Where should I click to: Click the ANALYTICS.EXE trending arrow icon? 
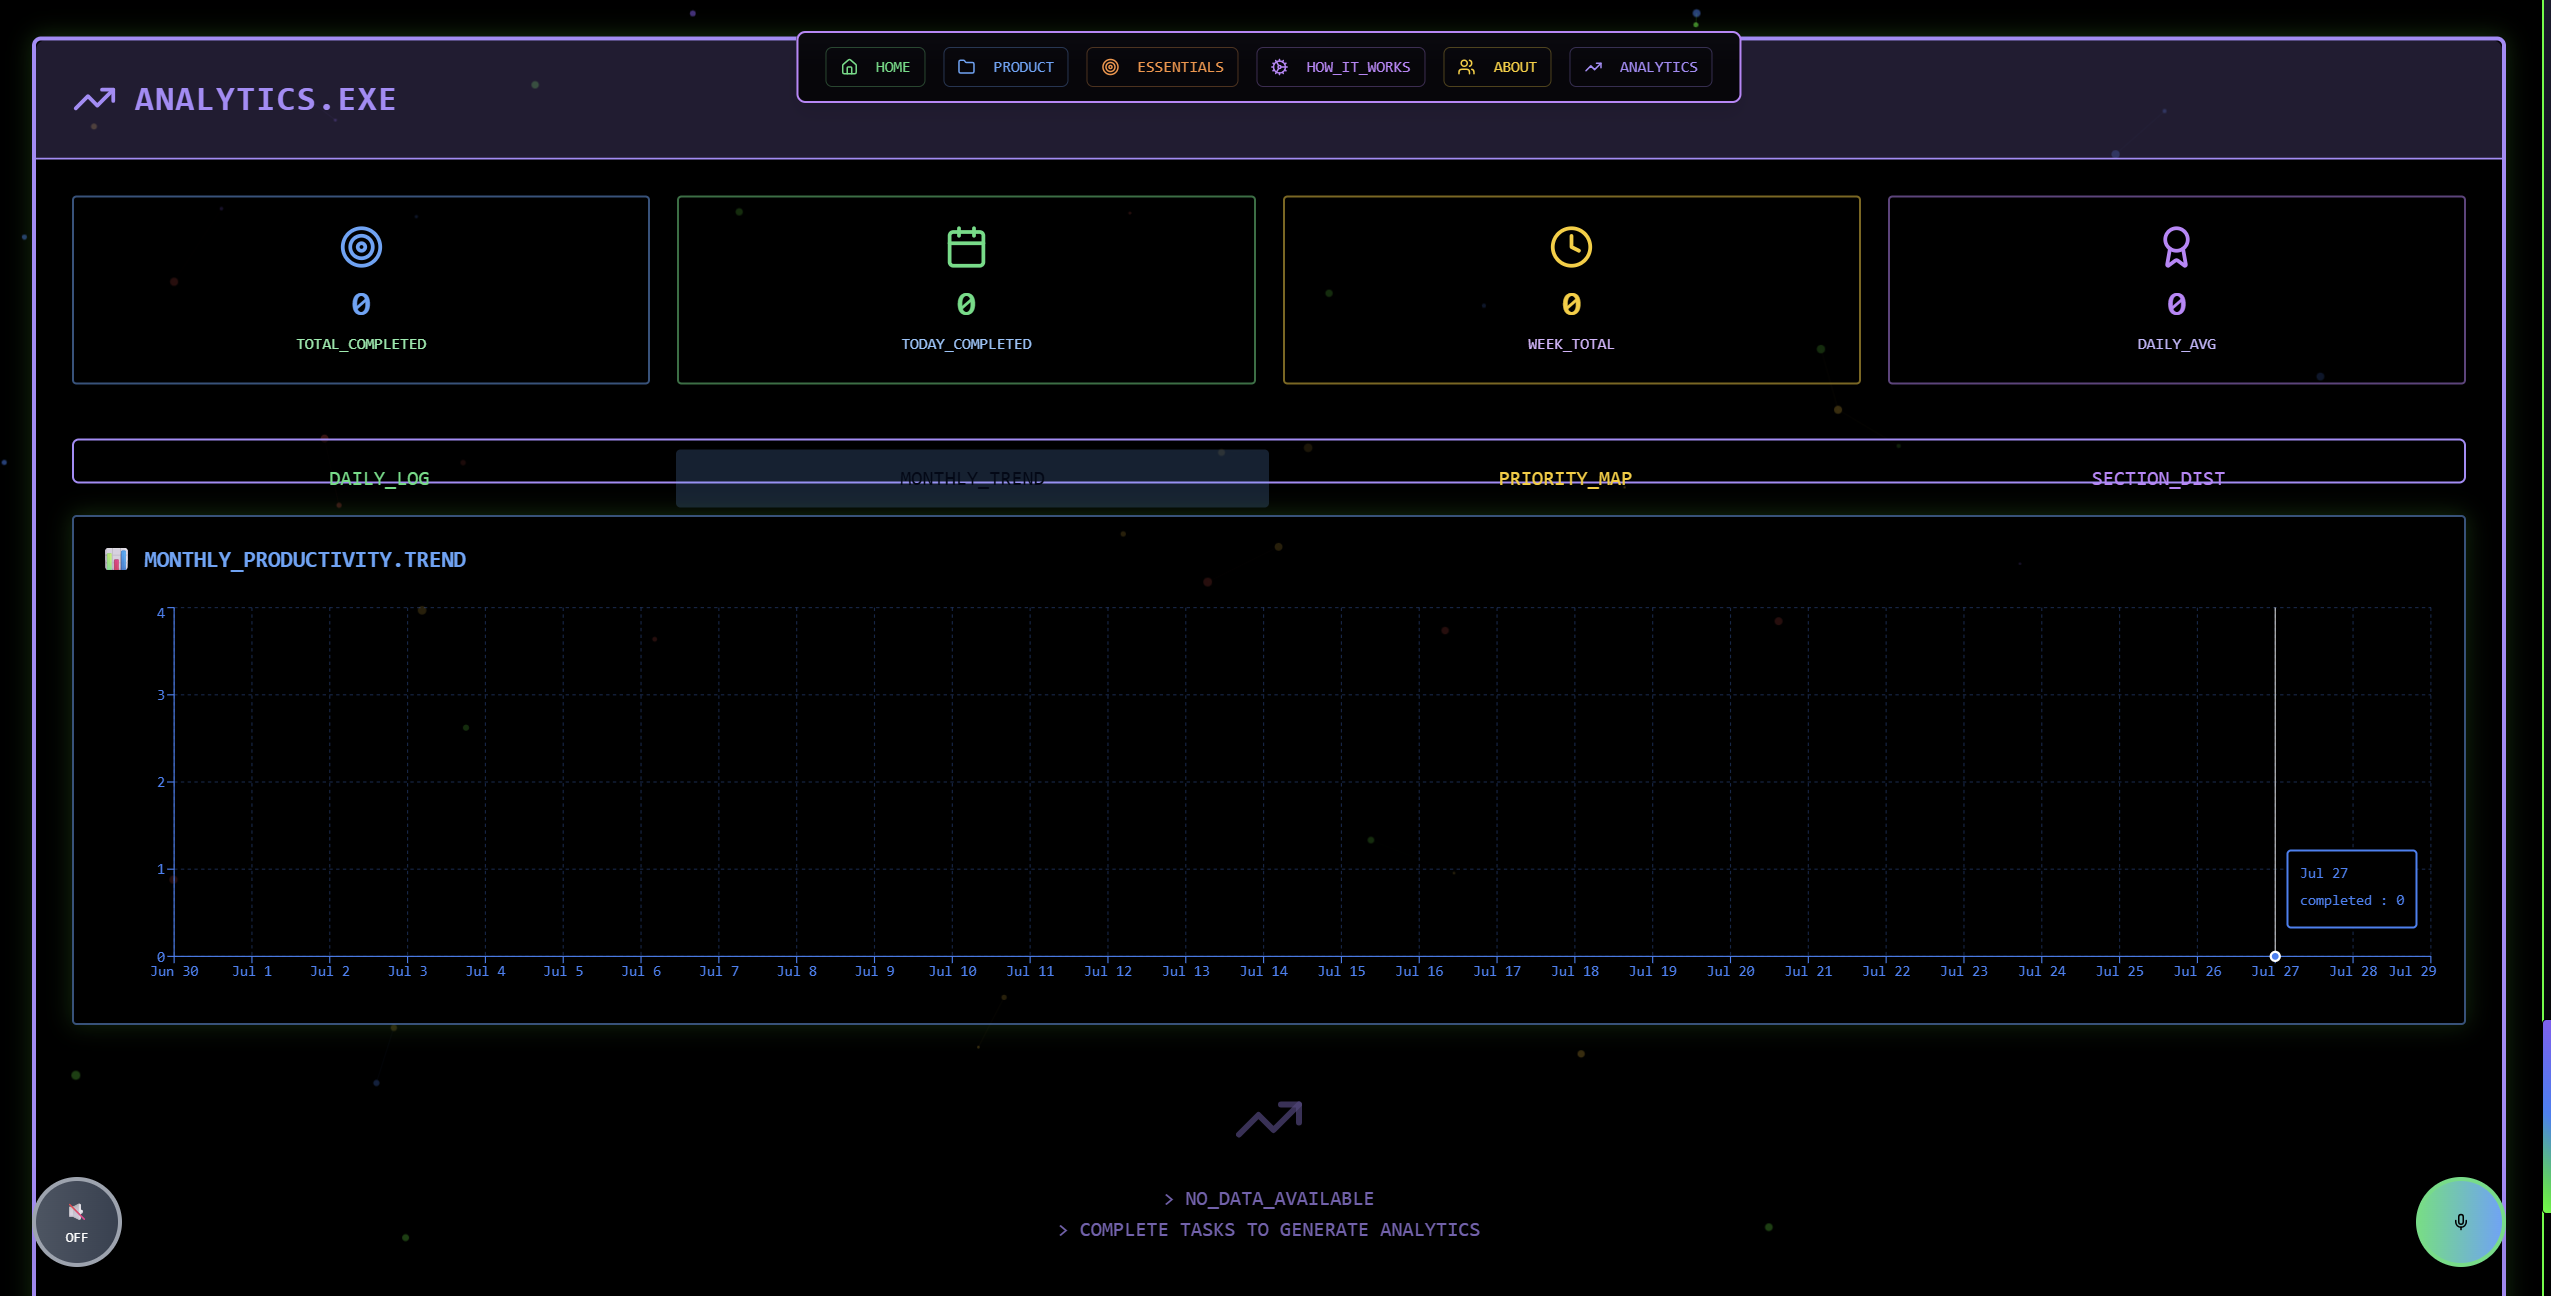point(95,99)
